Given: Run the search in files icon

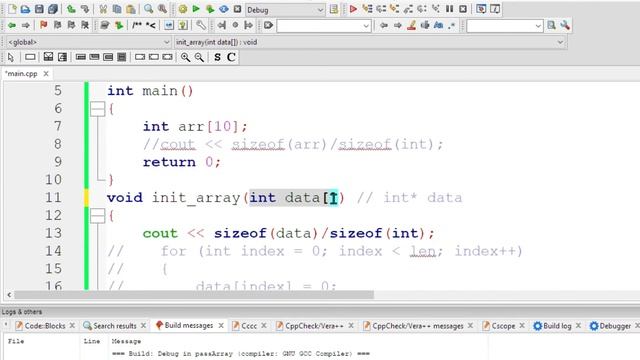Looking at the screenshot, I should [x=551, y=25].
